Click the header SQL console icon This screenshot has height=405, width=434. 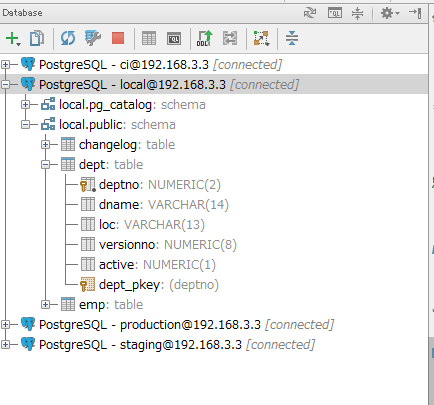335,13
